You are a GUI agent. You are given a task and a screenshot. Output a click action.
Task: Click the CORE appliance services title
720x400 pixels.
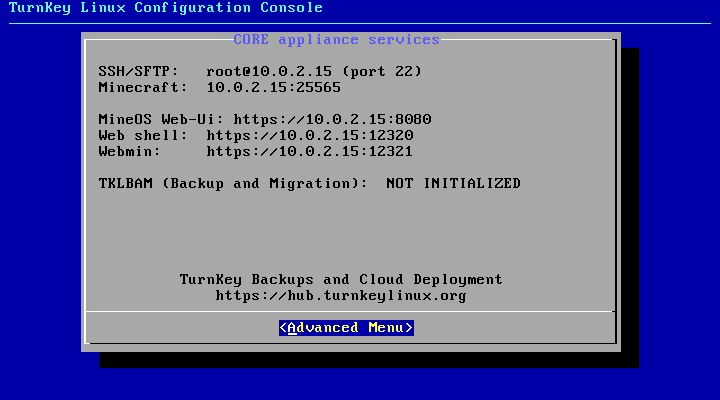click(337, 39)
